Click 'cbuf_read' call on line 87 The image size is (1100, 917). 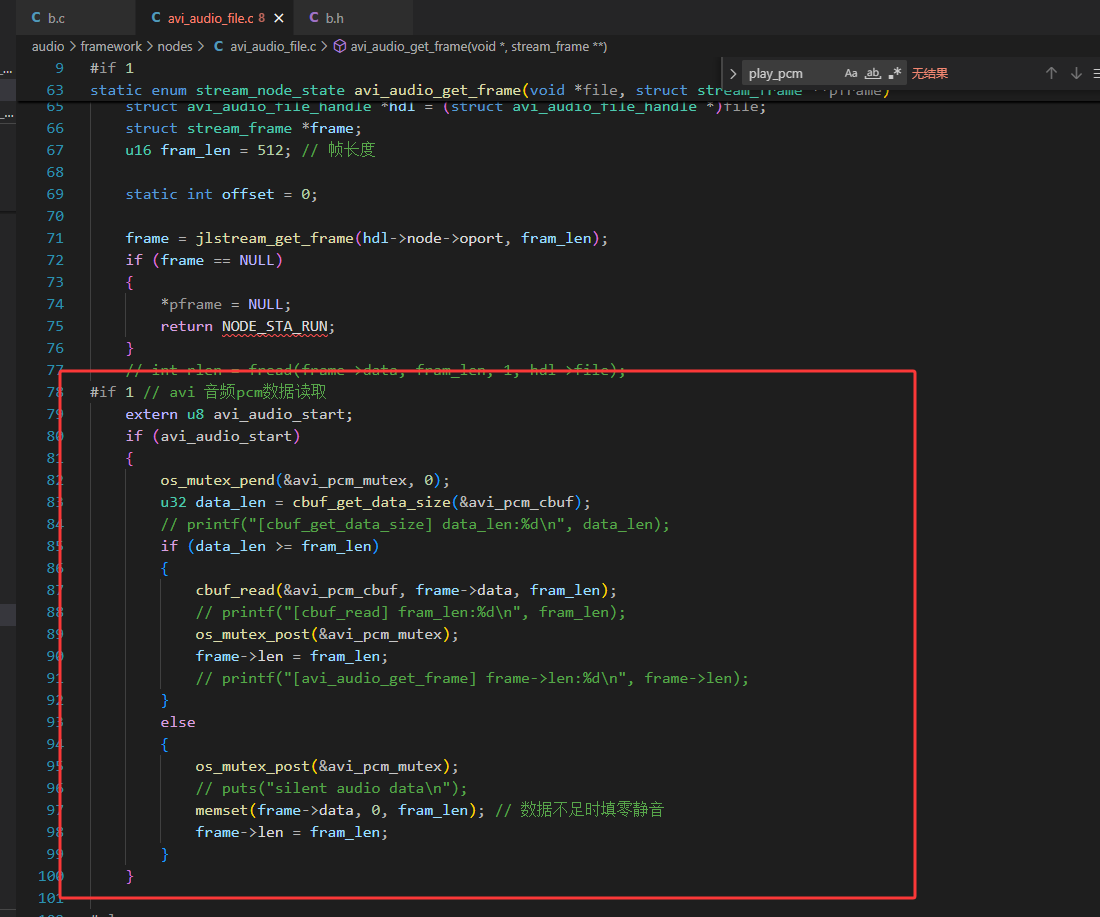[235, 590]
